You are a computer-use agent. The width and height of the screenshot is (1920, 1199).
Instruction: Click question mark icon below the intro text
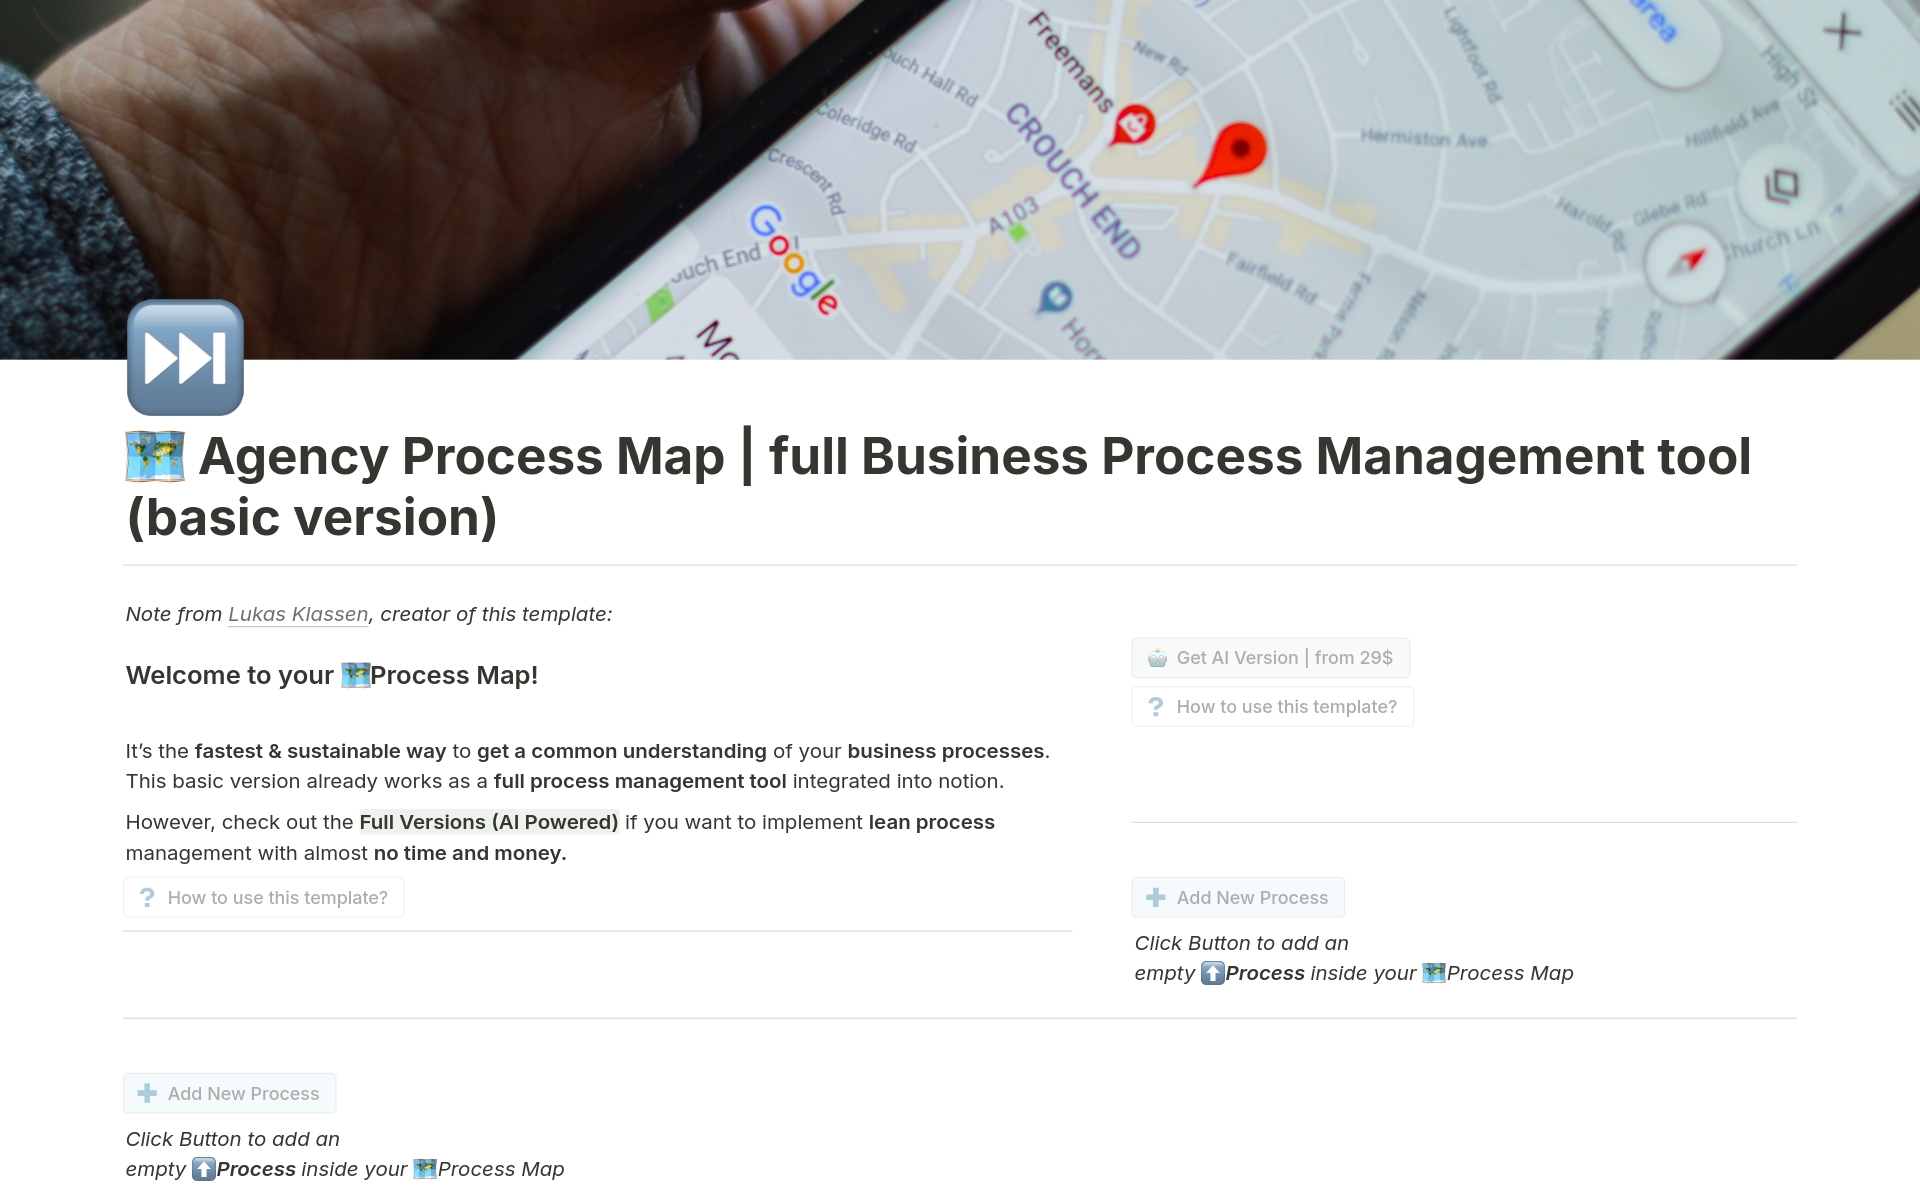click(x=147, y=898)
